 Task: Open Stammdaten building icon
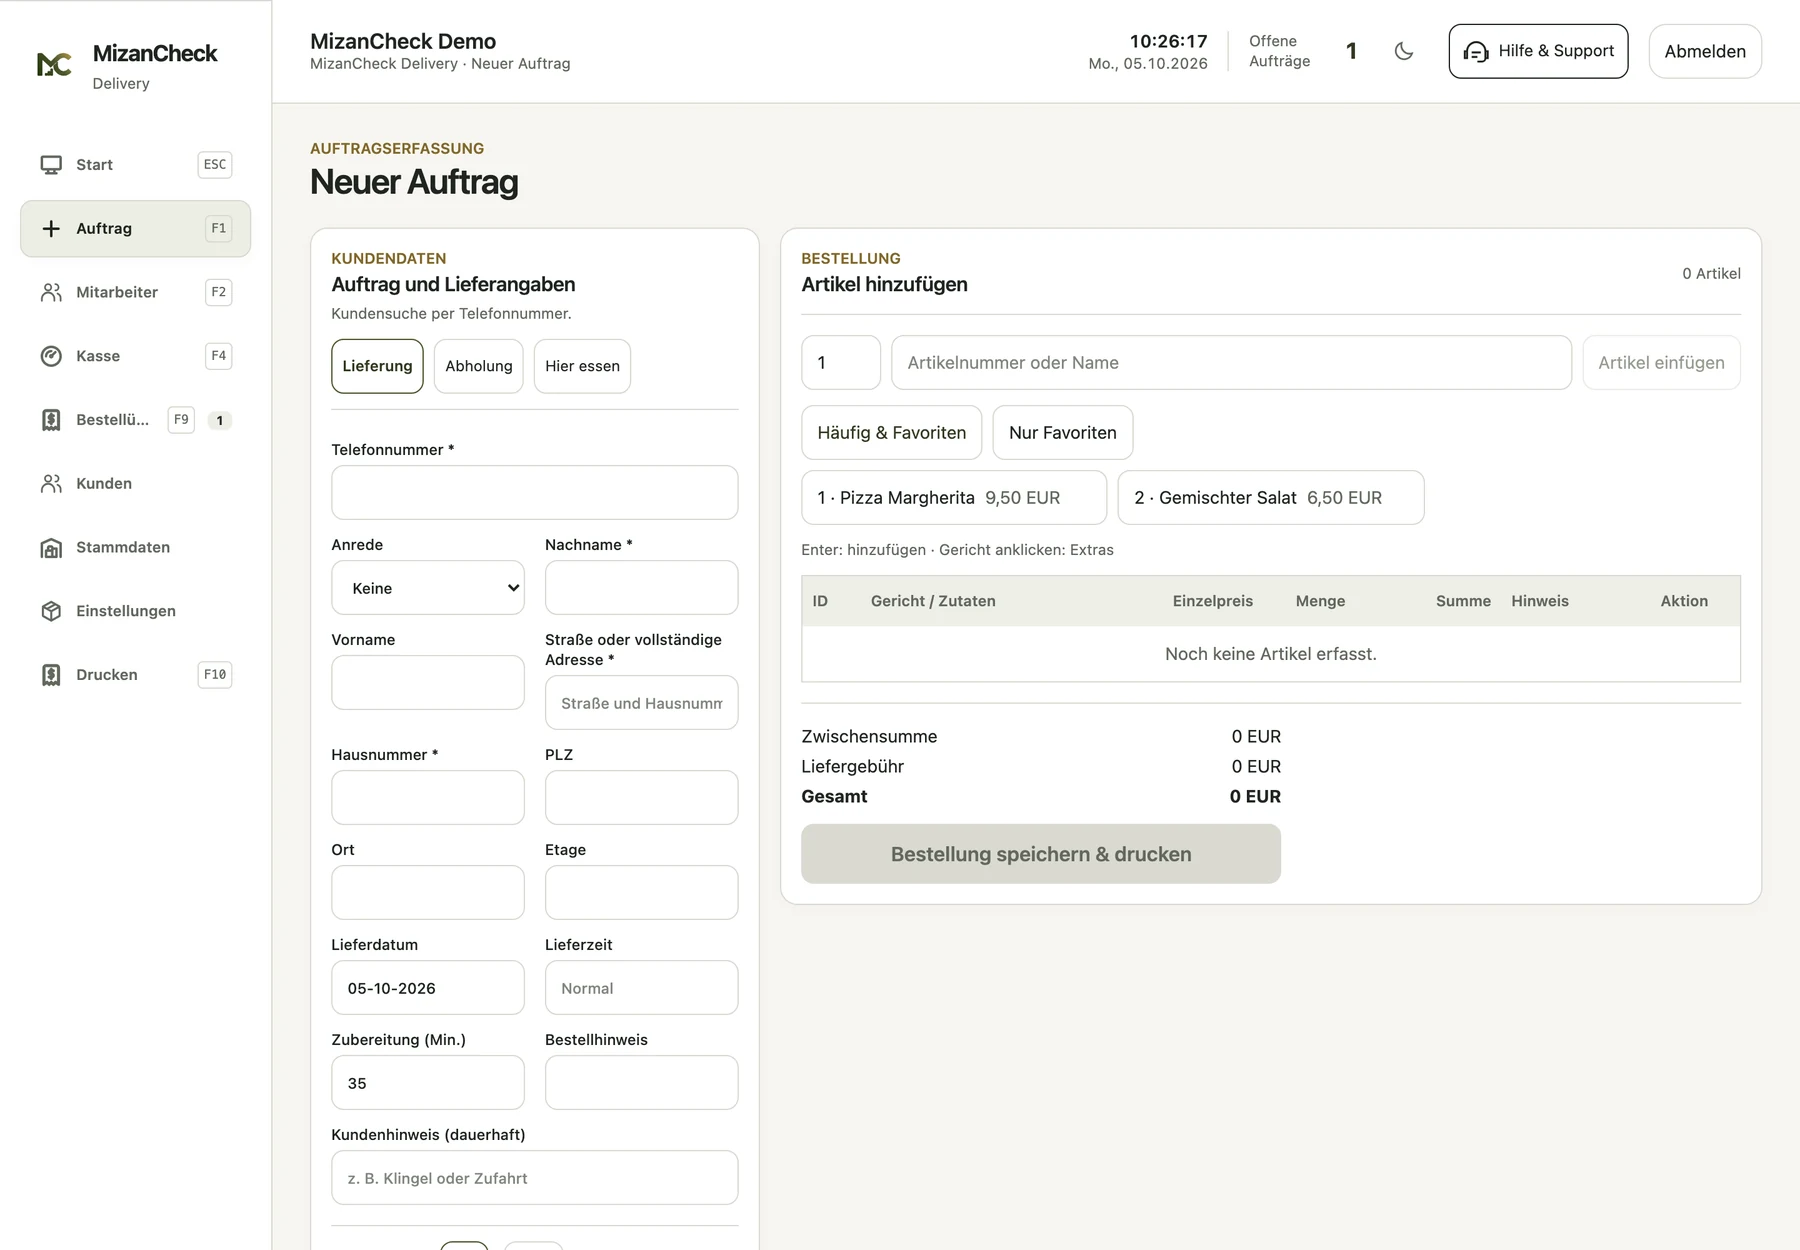click(x=51, y=548)
